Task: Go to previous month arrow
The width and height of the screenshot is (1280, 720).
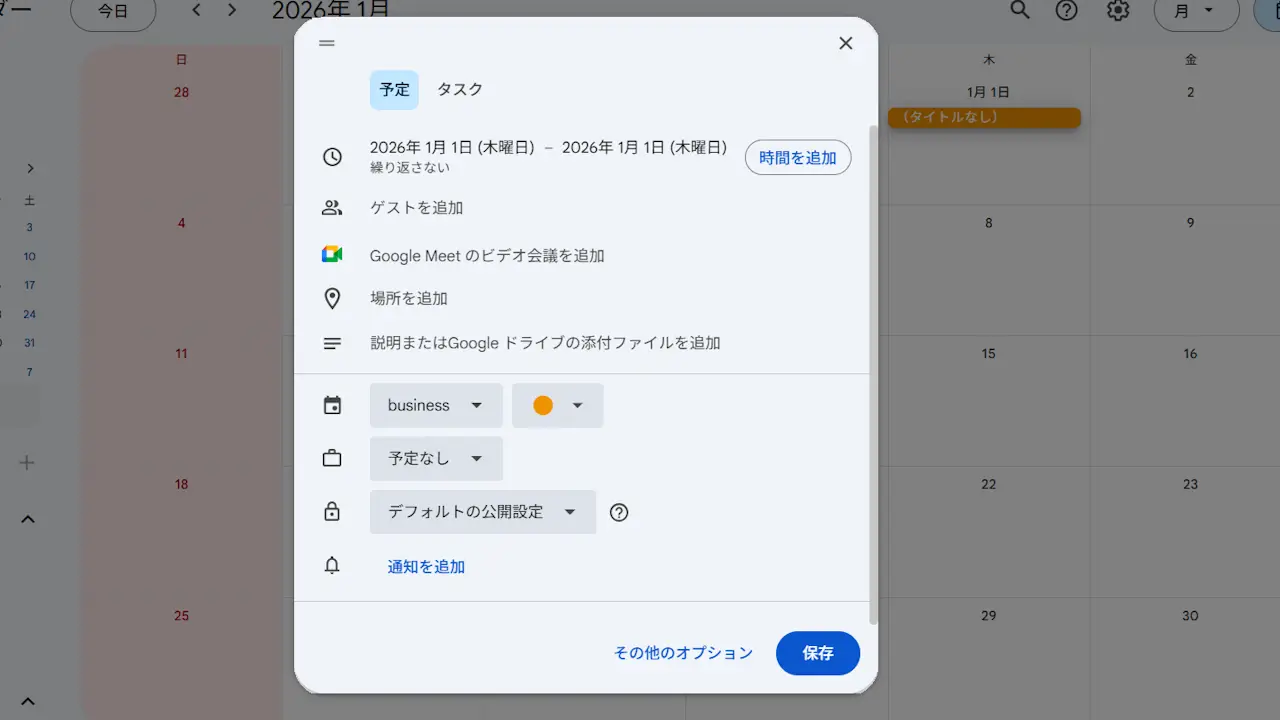Action: click(x=196, y=10)
